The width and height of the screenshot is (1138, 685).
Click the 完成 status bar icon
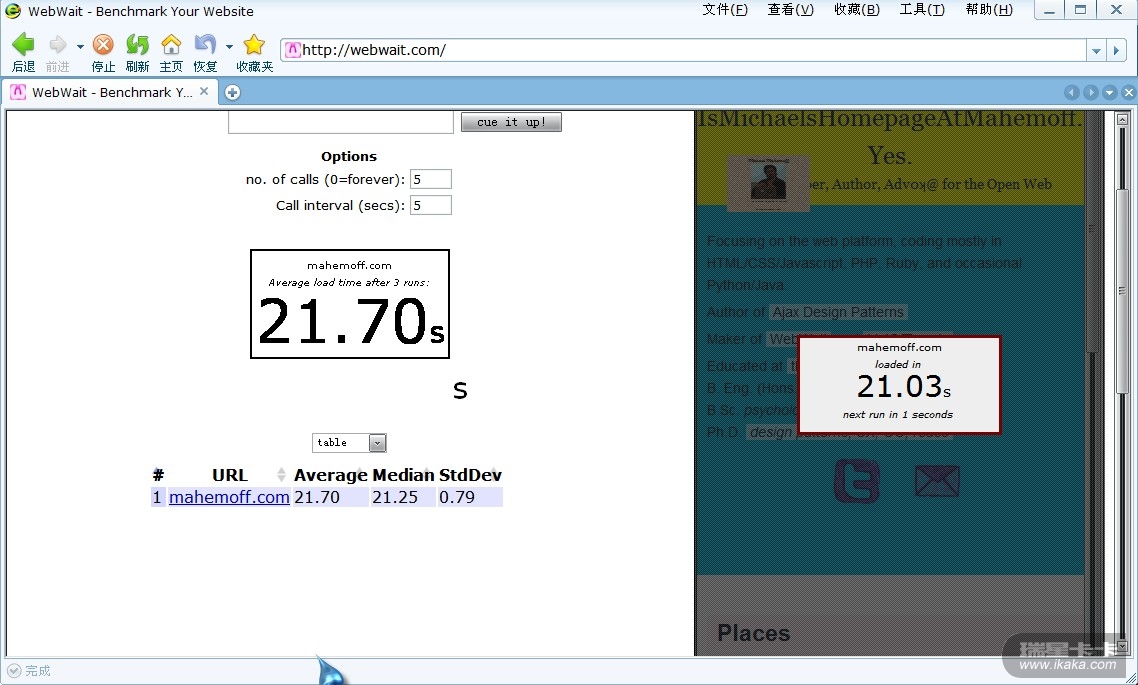[14, 670]
